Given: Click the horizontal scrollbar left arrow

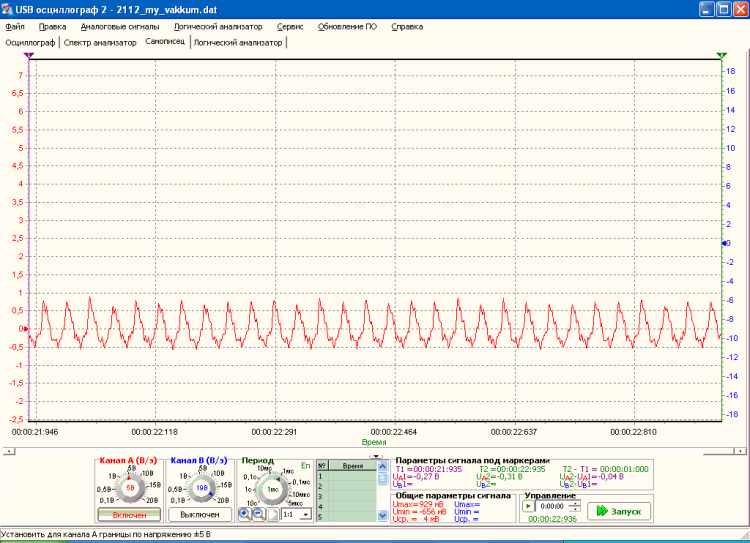Looking at the screenshot, I should (9, 451).
